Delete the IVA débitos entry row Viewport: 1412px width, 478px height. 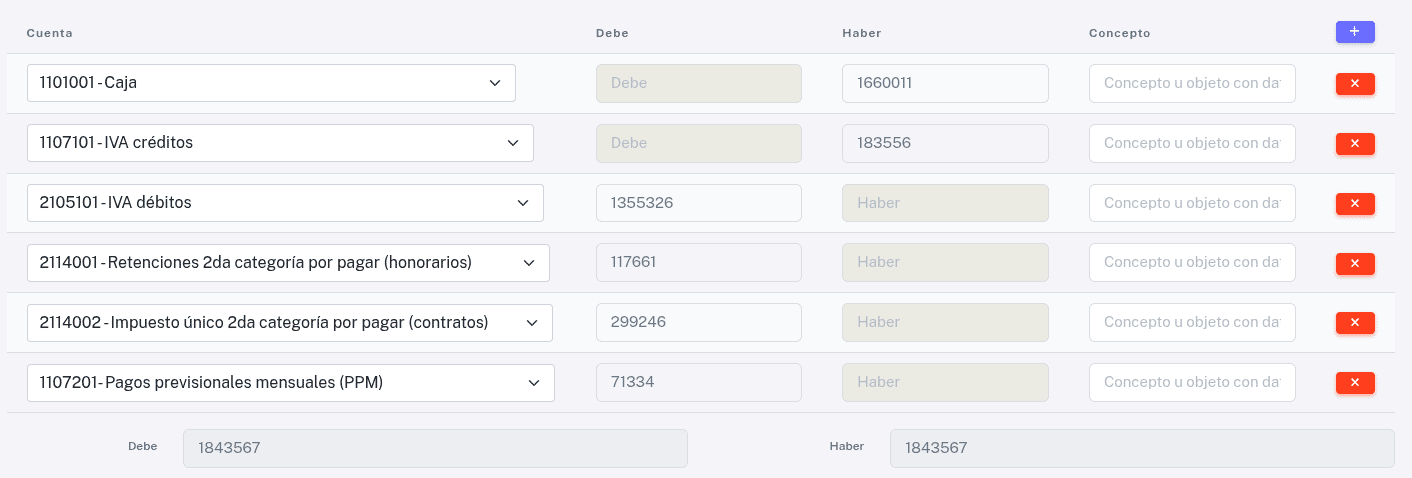click(x=1355, y=203)
